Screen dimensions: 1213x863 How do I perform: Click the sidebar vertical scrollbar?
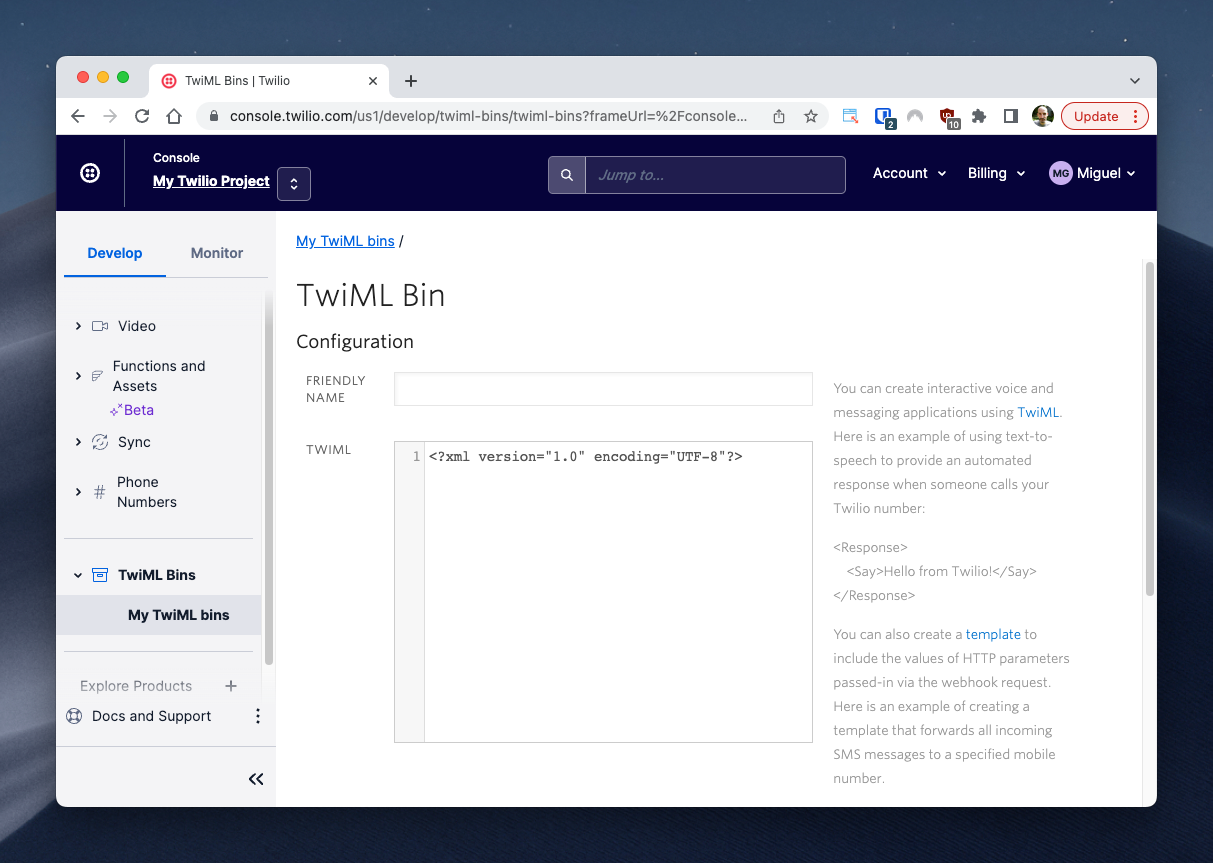click(x=268, y=480)
